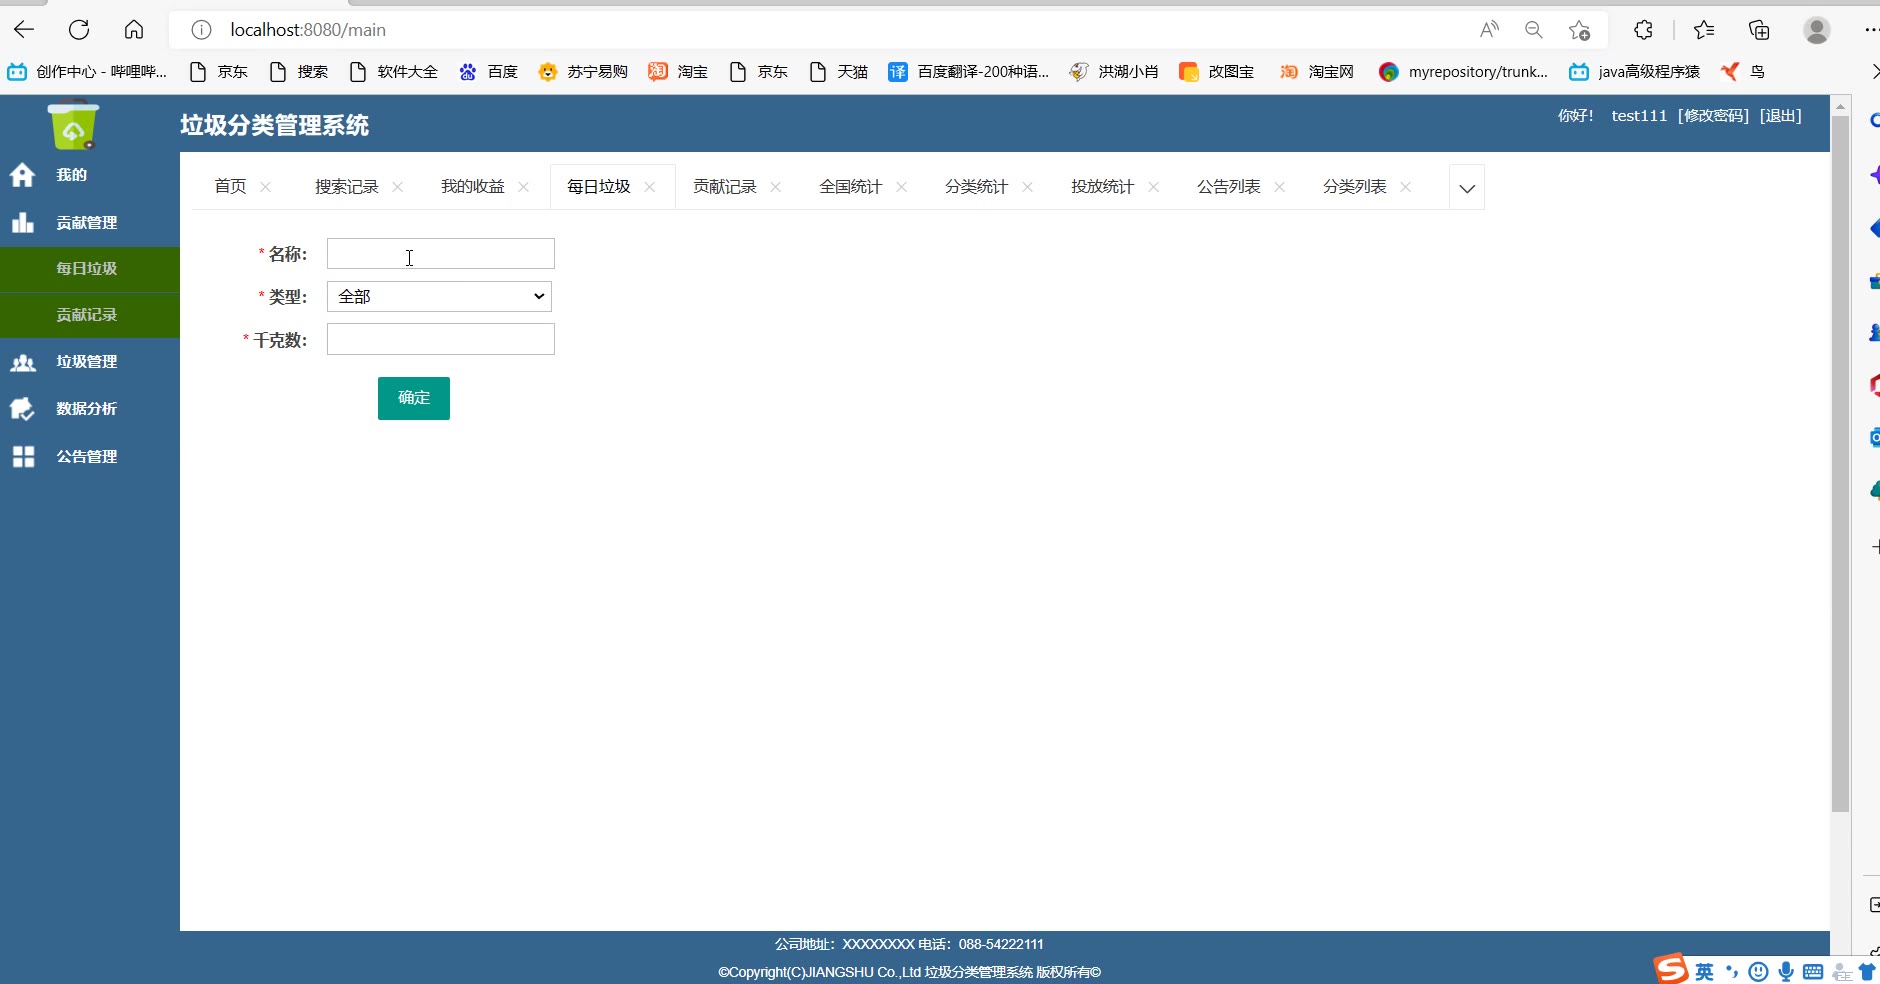Toggle the read aloud icon in address bar
The width and height of the screenshot is (1880, 984).
click(1489, 30)
